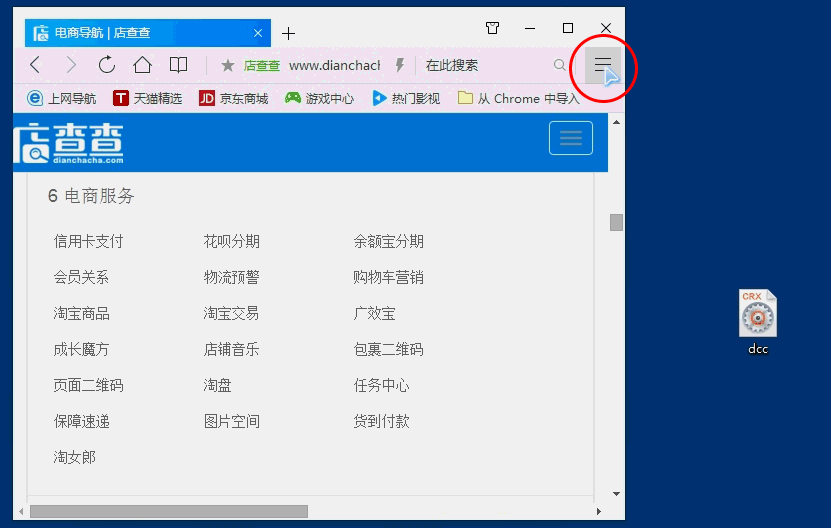Open the 物流预警 link
This screenshot has width=831, height=528.
[x=232, y=277]
